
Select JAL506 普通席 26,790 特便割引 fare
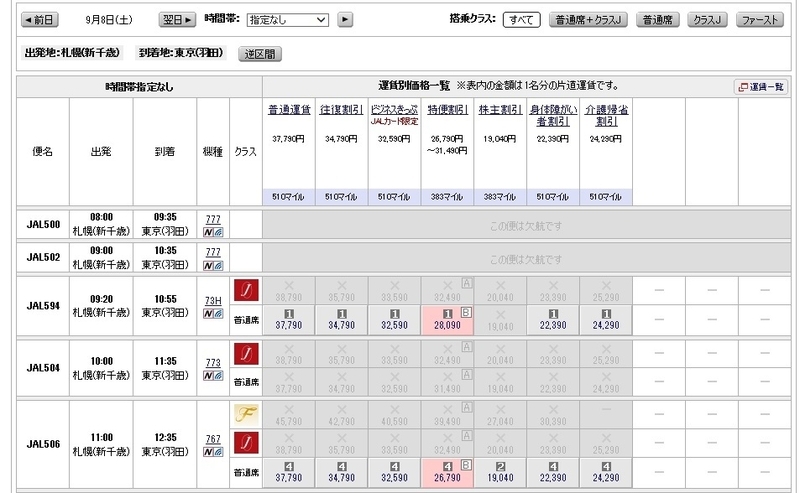[447, 473]
